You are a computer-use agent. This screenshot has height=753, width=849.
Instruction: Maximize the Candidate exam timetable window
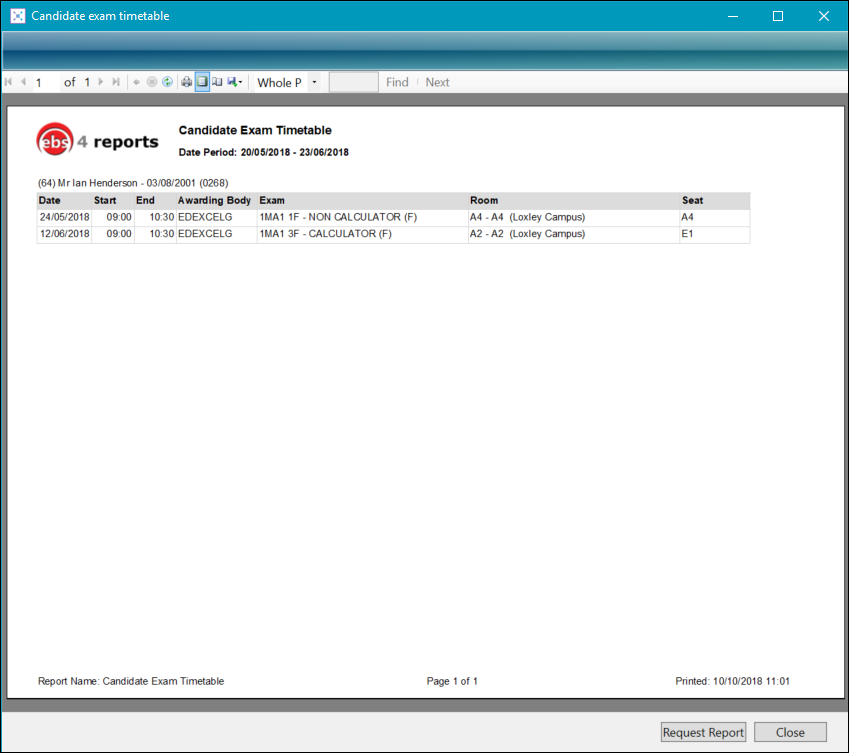[778, 16]
